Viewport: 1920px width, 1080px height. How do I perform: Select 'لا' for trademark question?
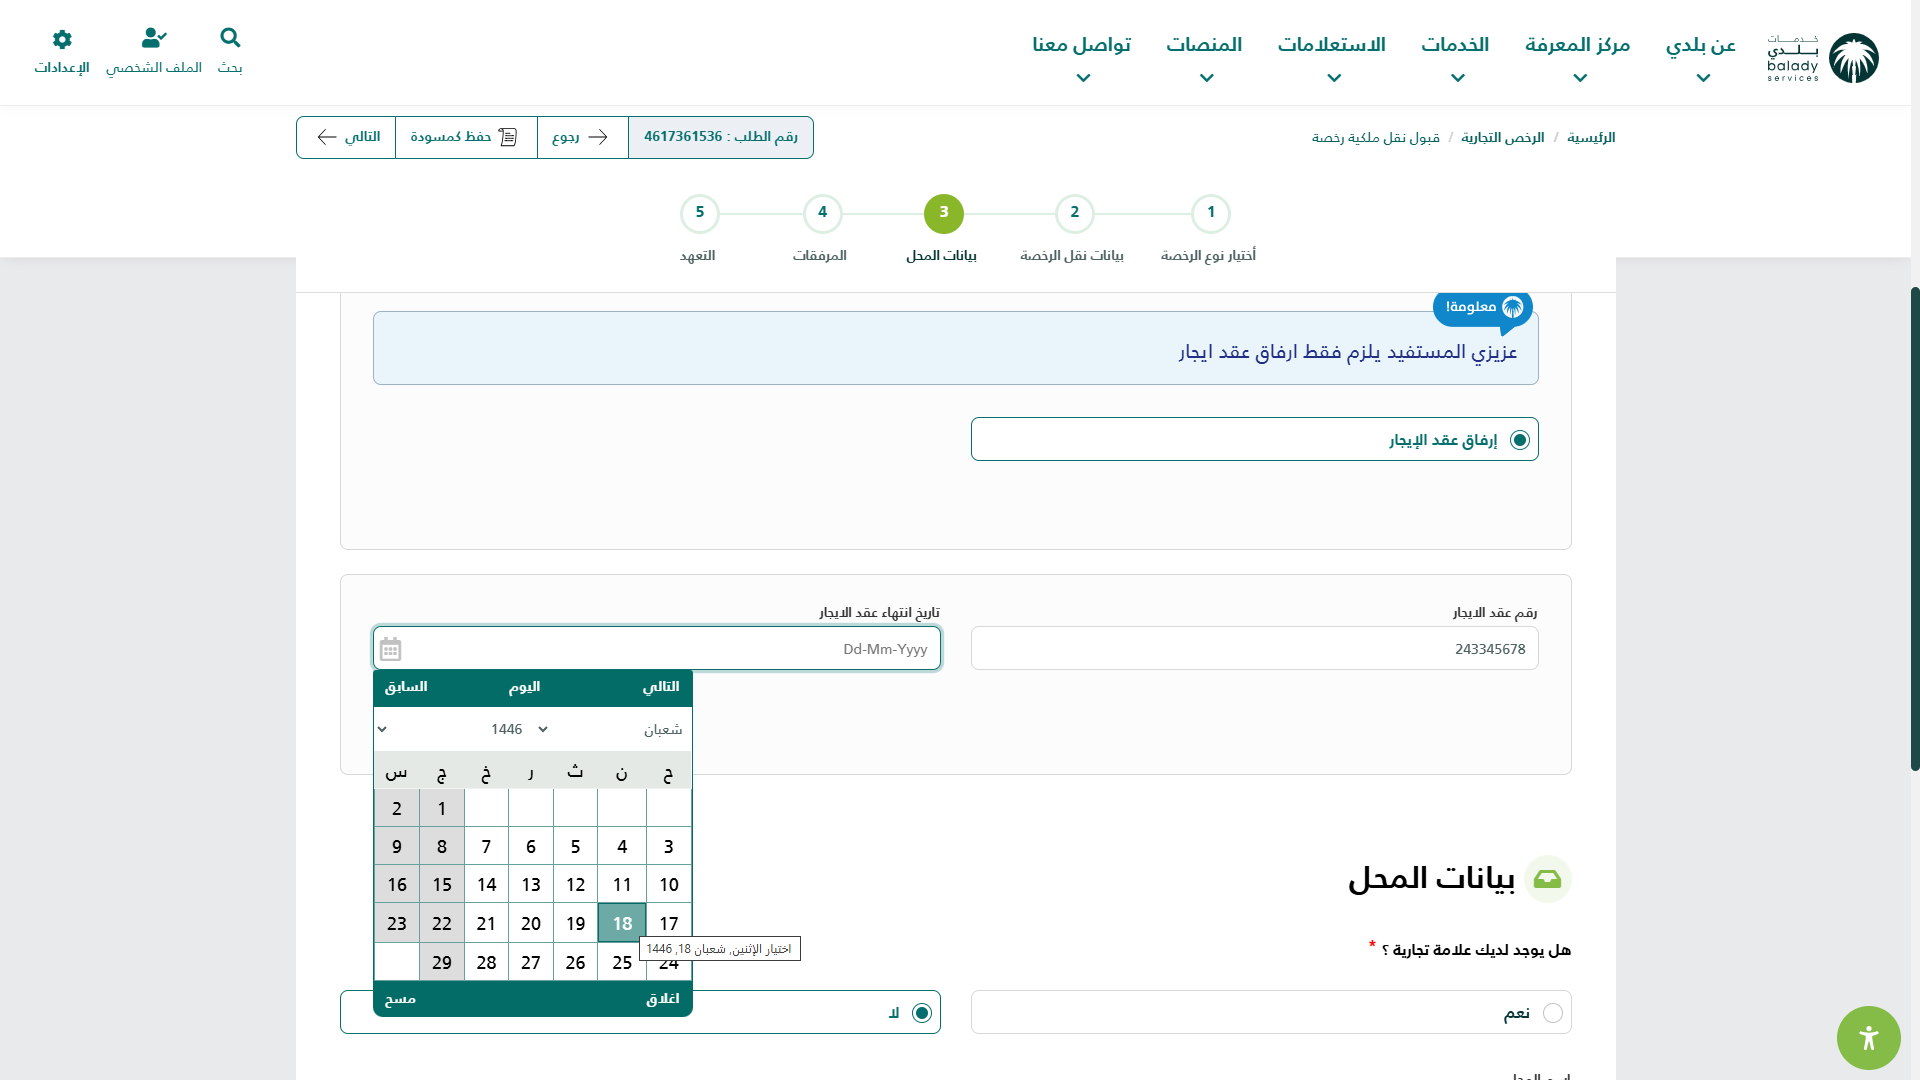tap(921, 1013)
